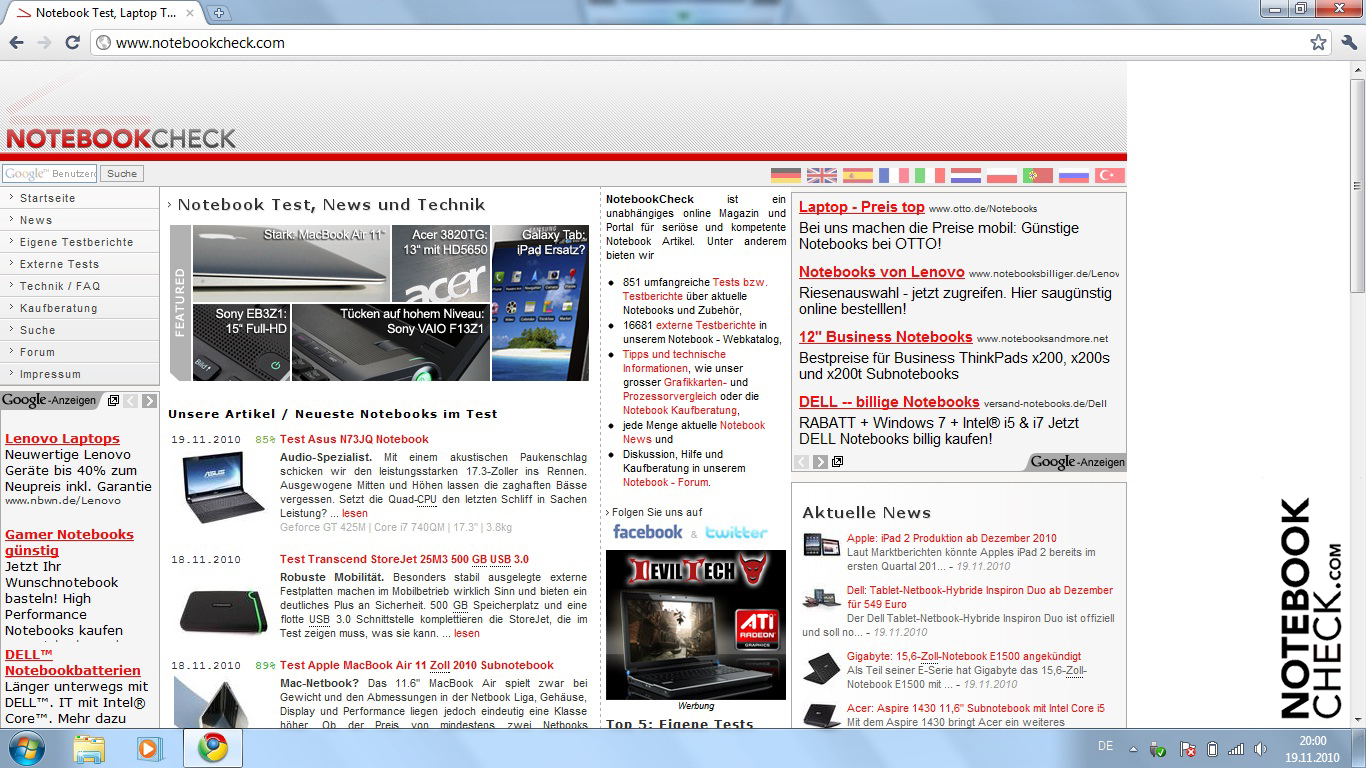Open Windows Explorer from taskbar
This screenshot has width=1366, height=768.
point(89,748)
